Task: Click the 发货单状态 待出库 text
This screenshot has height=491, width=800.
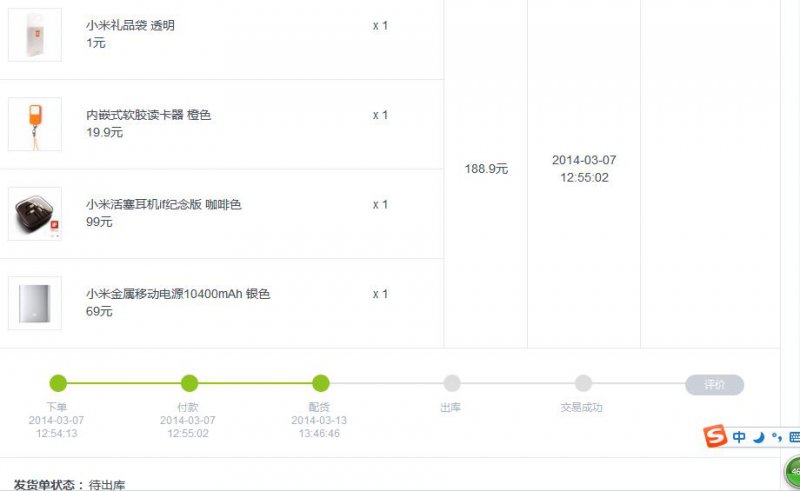Action: 69,484
